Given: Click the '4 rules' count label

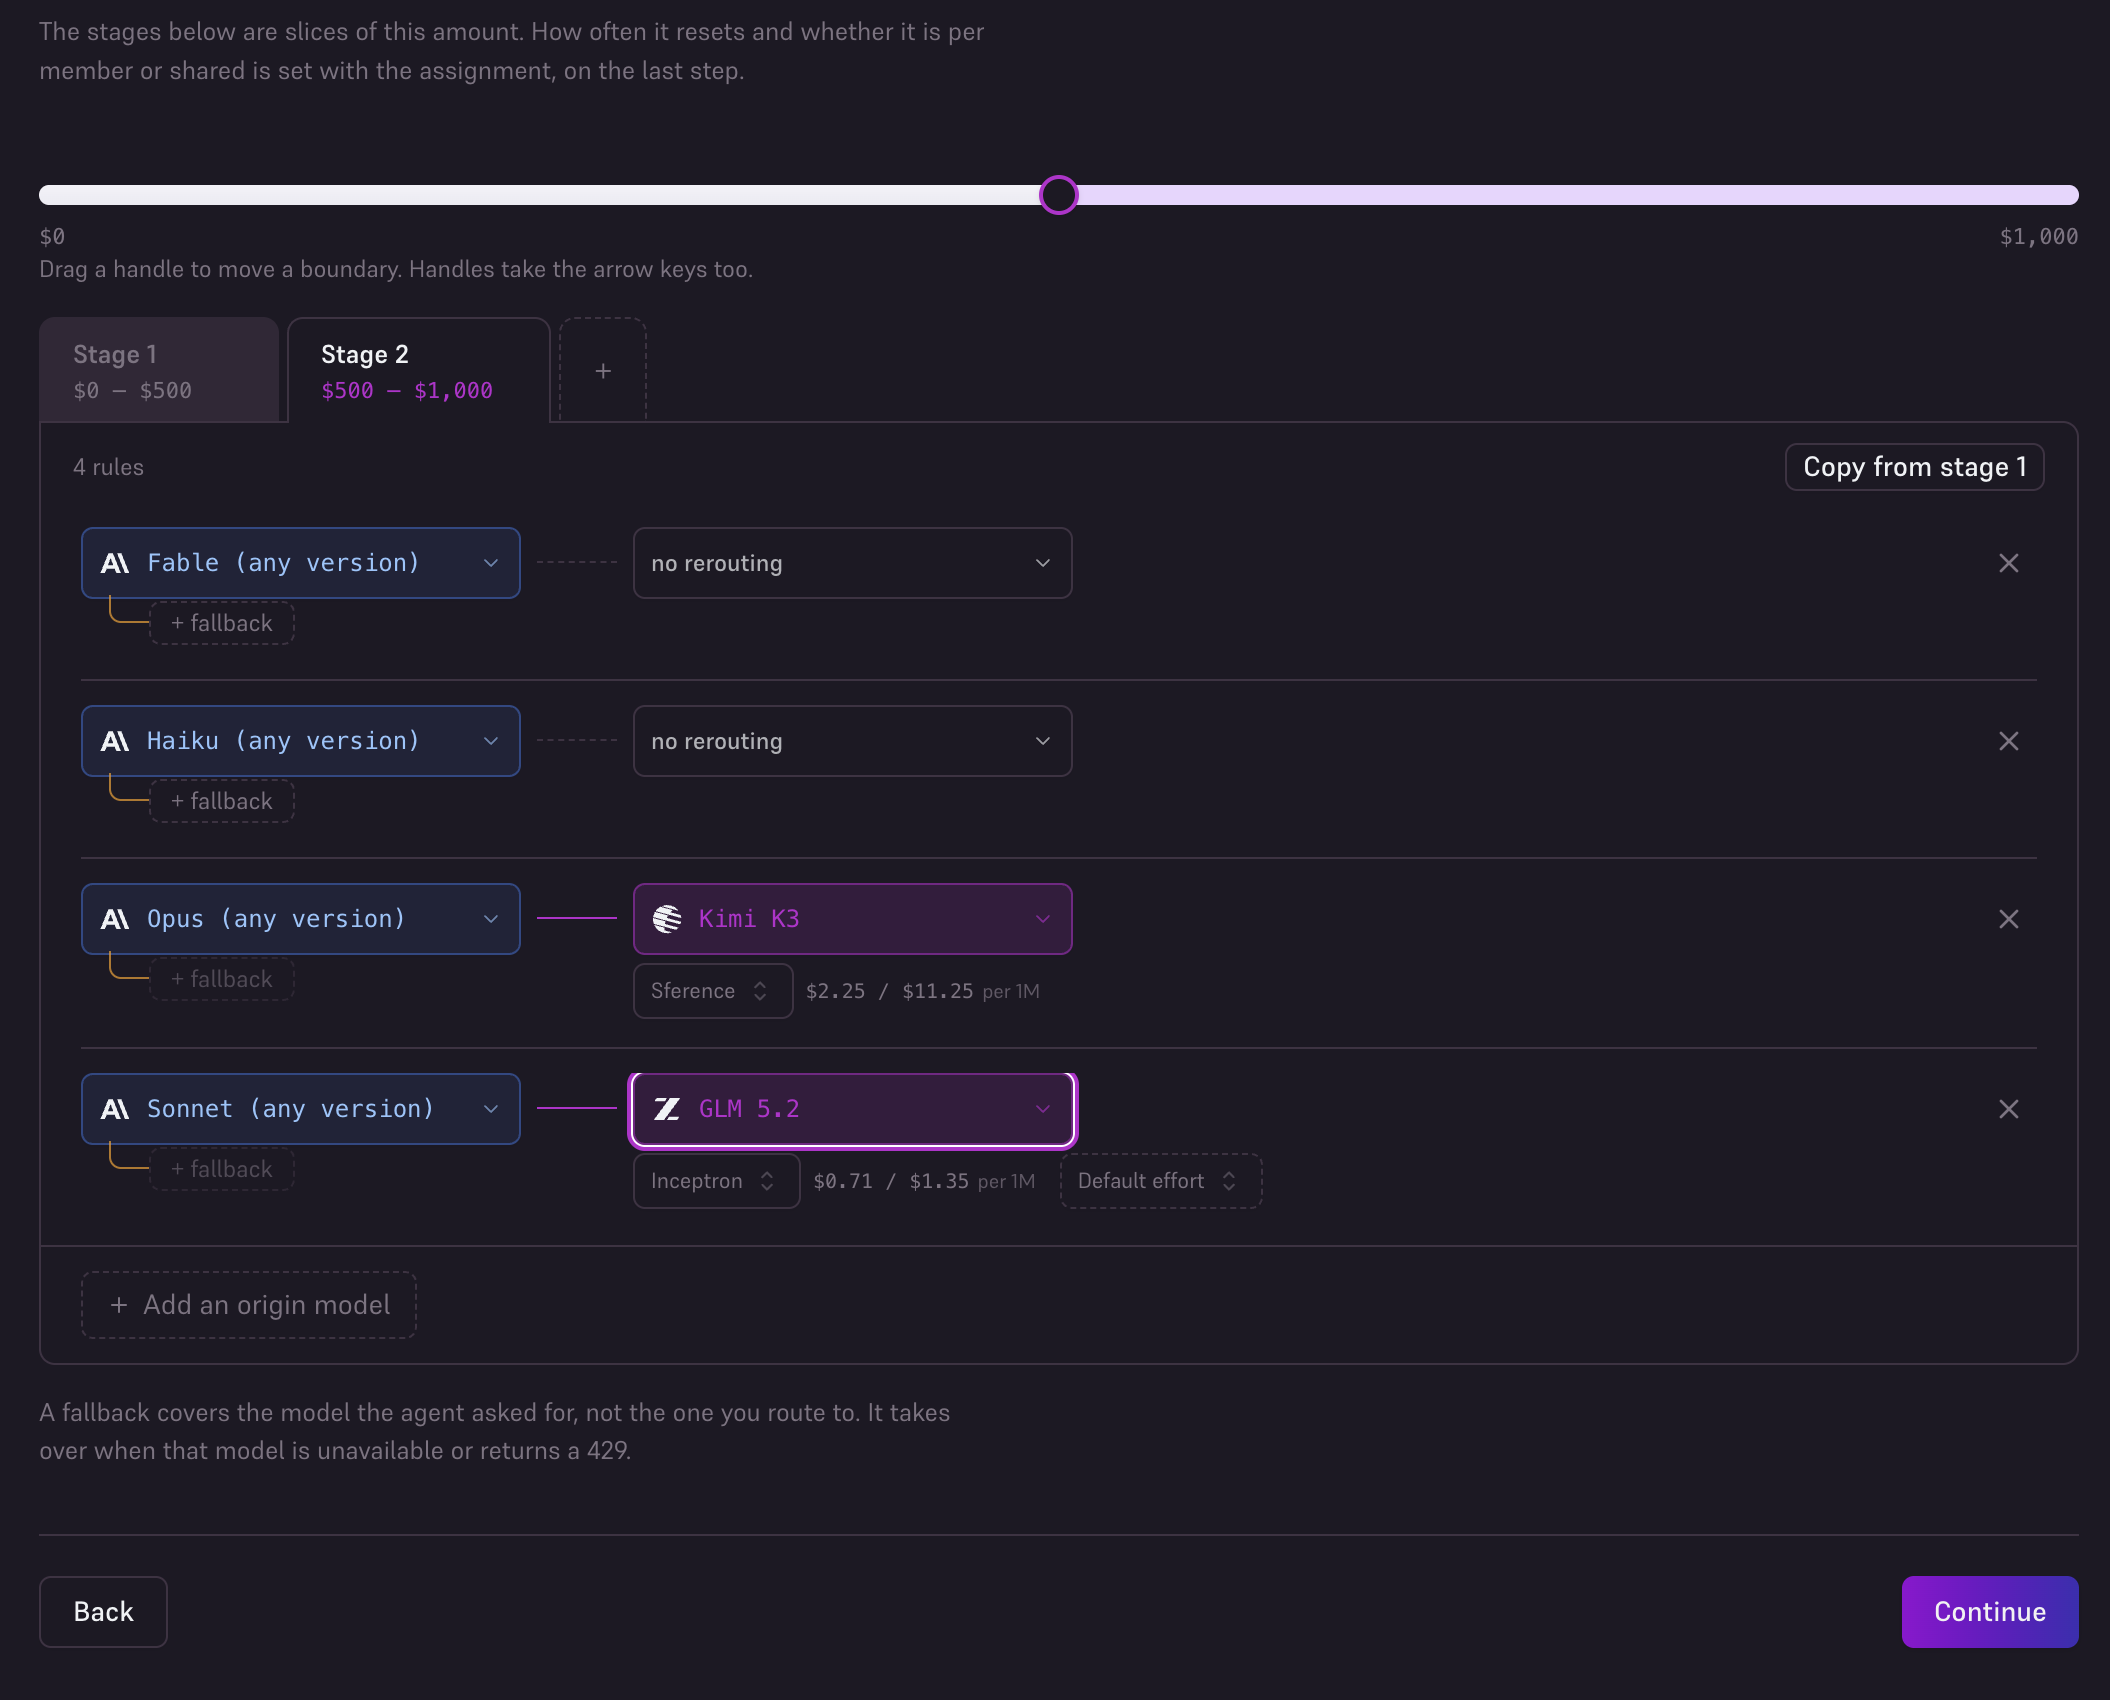Looking at the screenshot, I should pyautogui.click(x=108, y=467).
